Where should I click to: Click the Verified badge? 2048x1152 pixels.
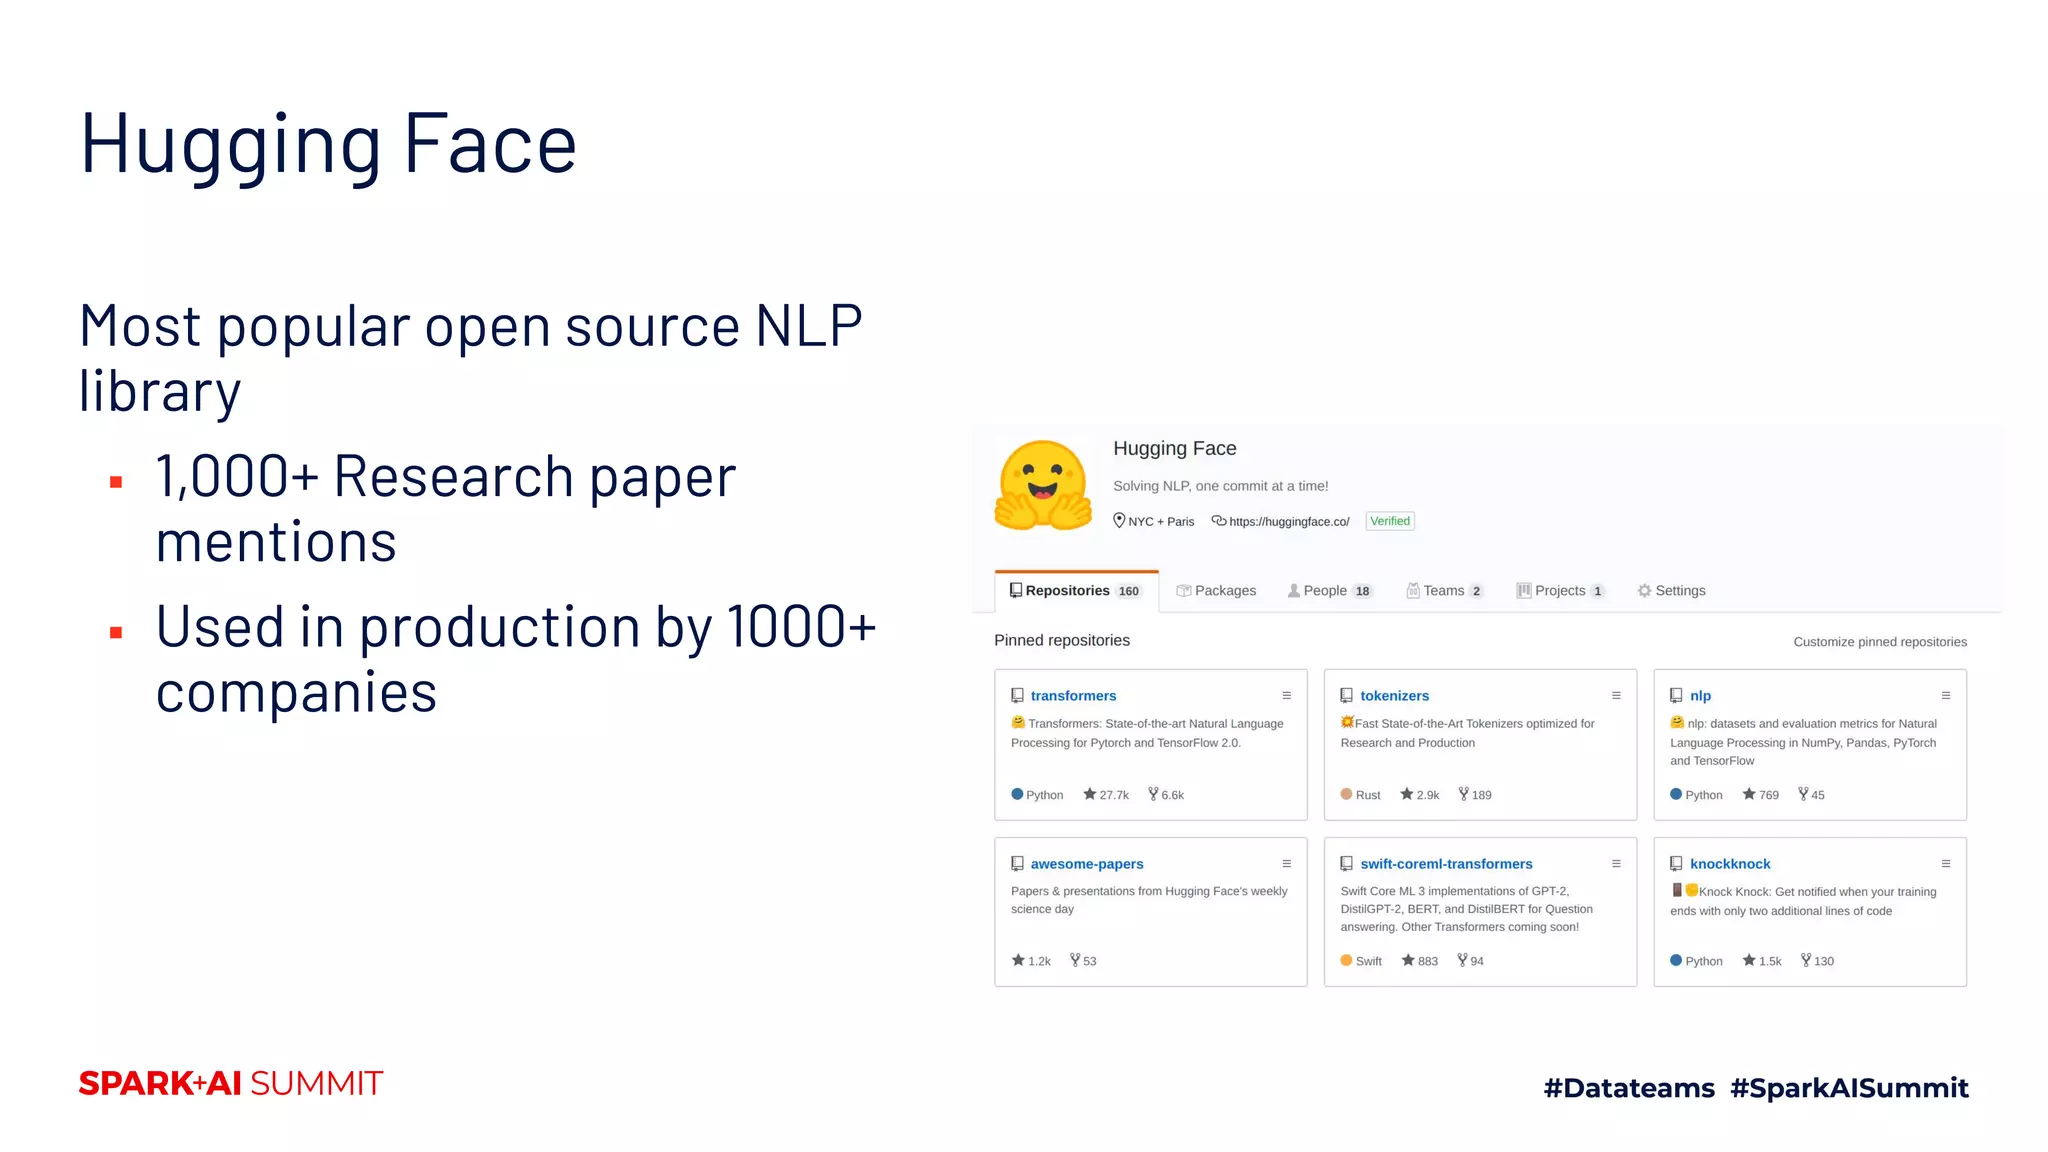click(1390, 521)
